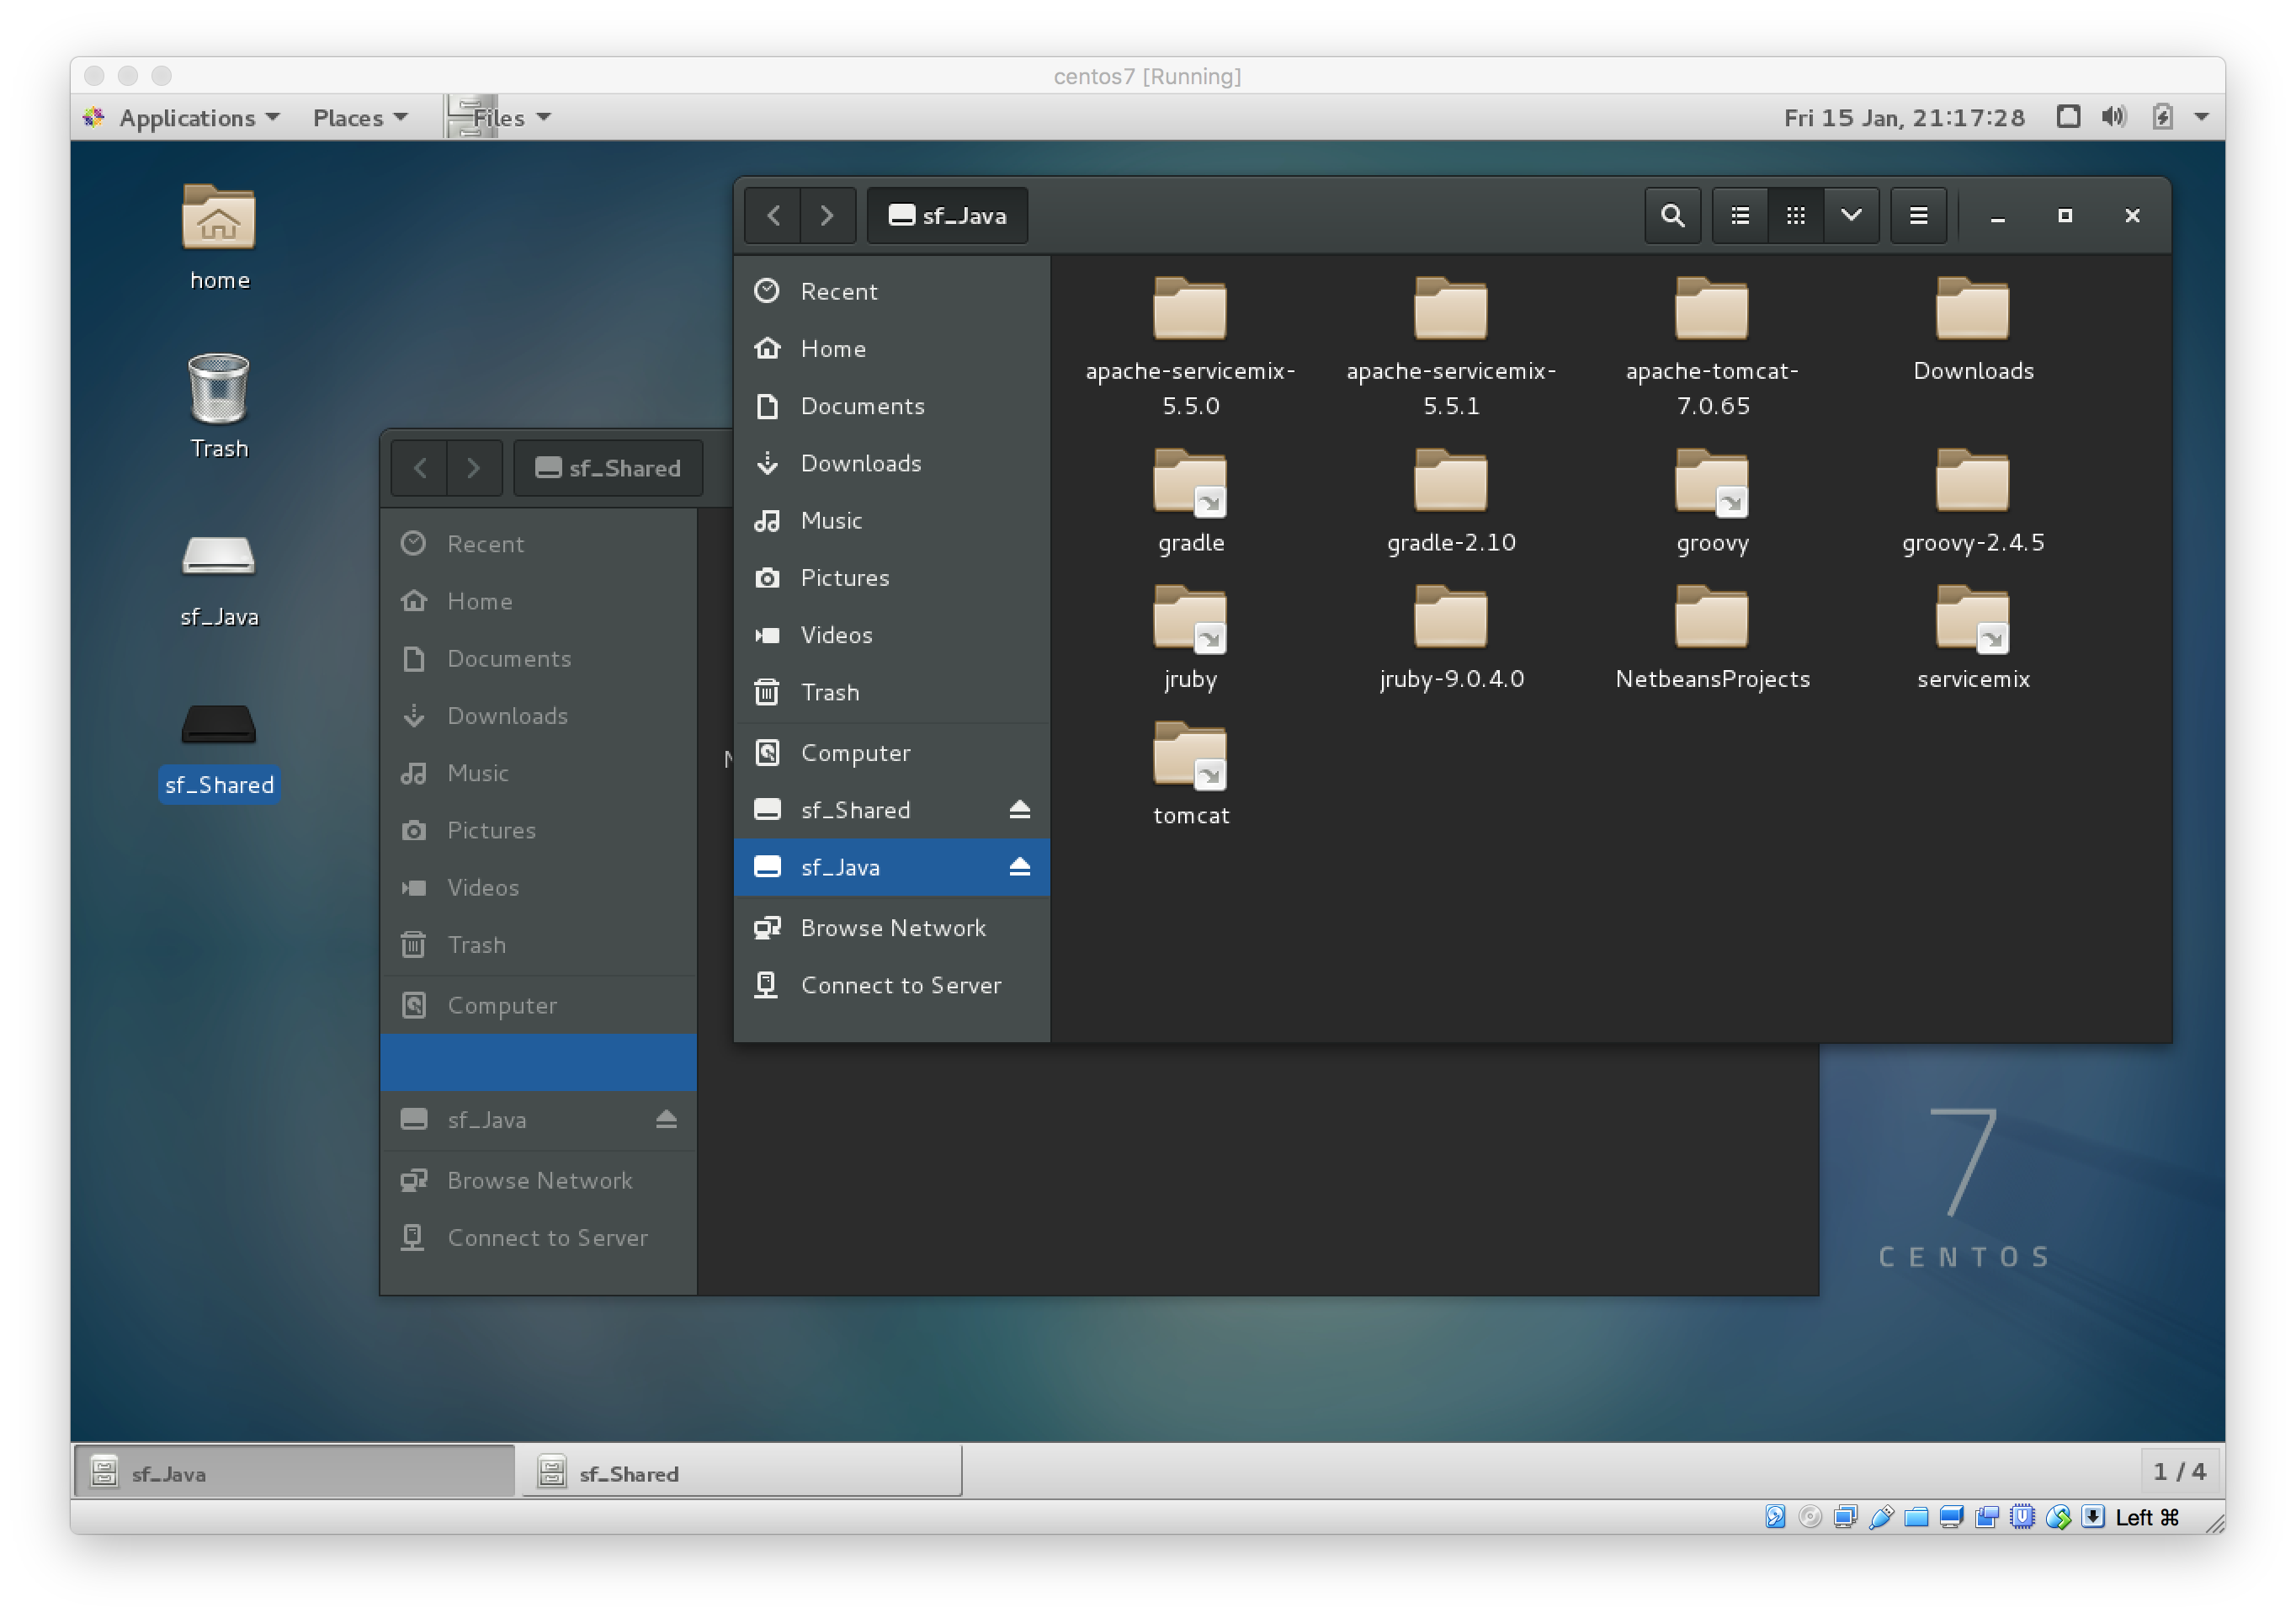Click Browse Network in sf_Java sidebar
This screenshot has width=2296, height=1618.
(x=891, y=927)
